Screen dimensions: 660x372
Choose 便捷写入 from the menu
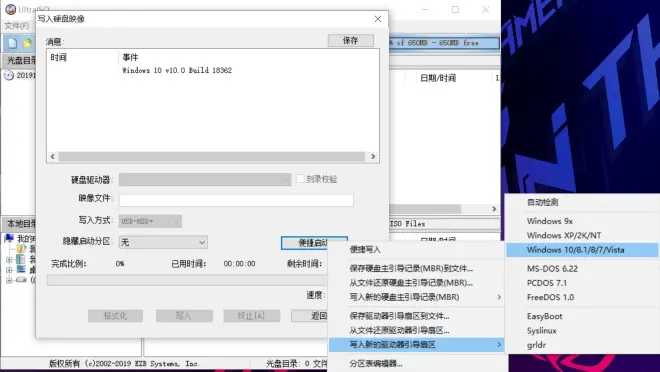tap(365, 250)
